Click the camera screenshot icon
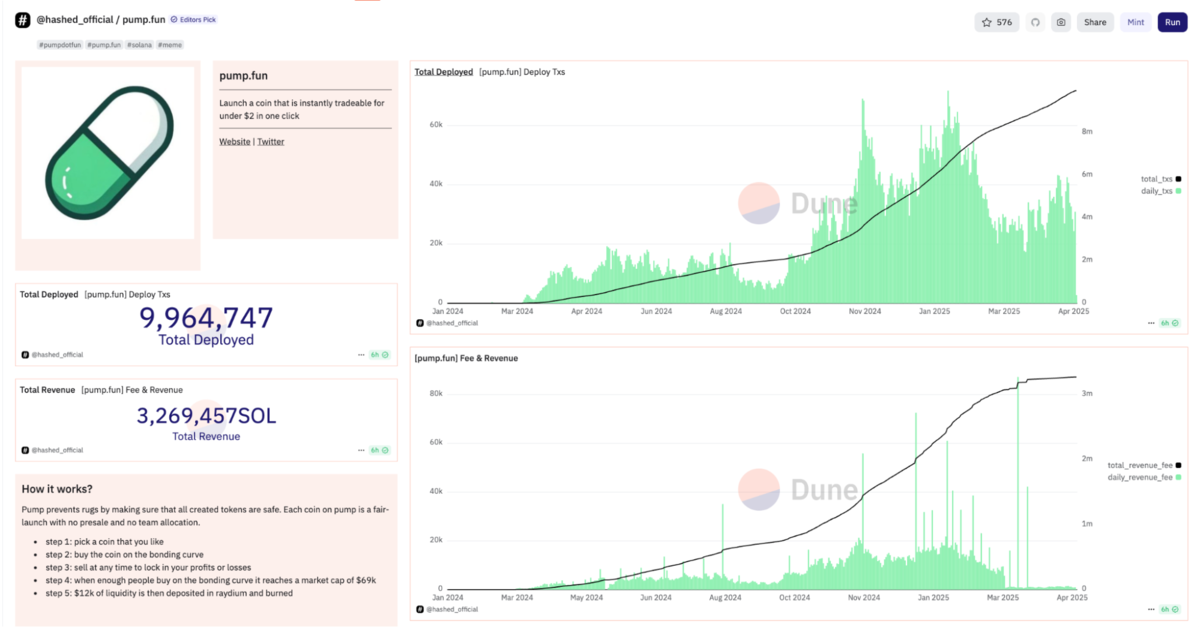Screen dimensions: 1200x627 [x=1061, y=22]
